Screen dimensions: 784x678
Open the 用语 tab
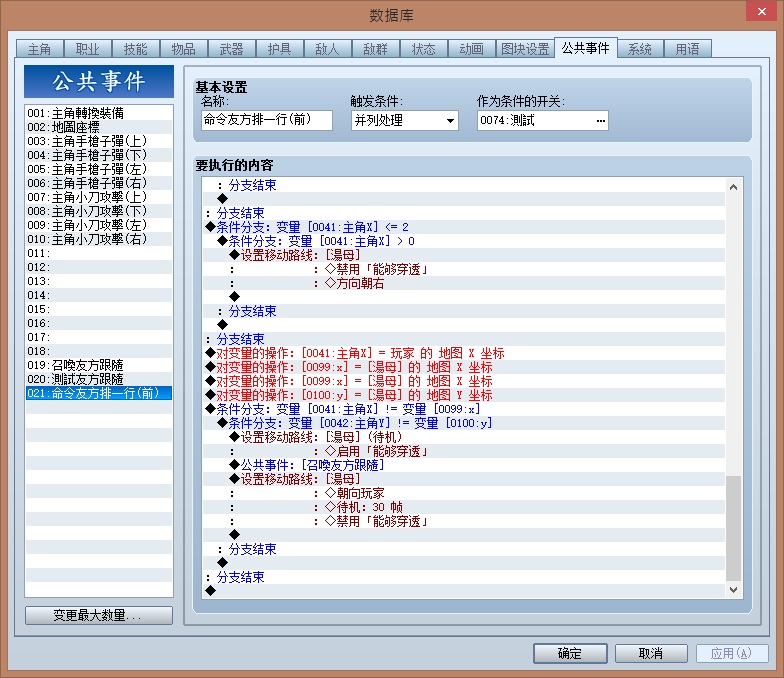coord(688,49)
